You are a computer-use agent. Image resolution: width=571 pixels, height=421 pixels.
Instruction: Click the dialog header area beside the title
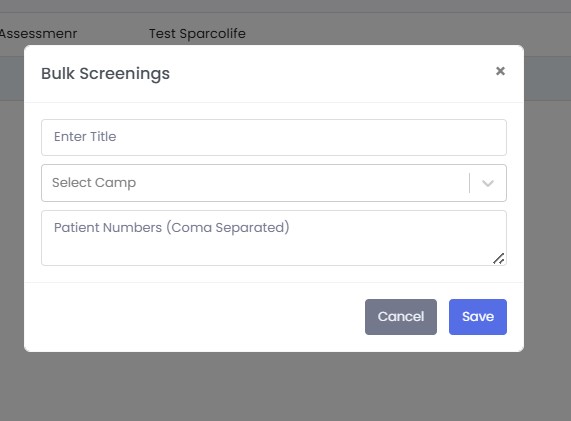click(328, 74)
